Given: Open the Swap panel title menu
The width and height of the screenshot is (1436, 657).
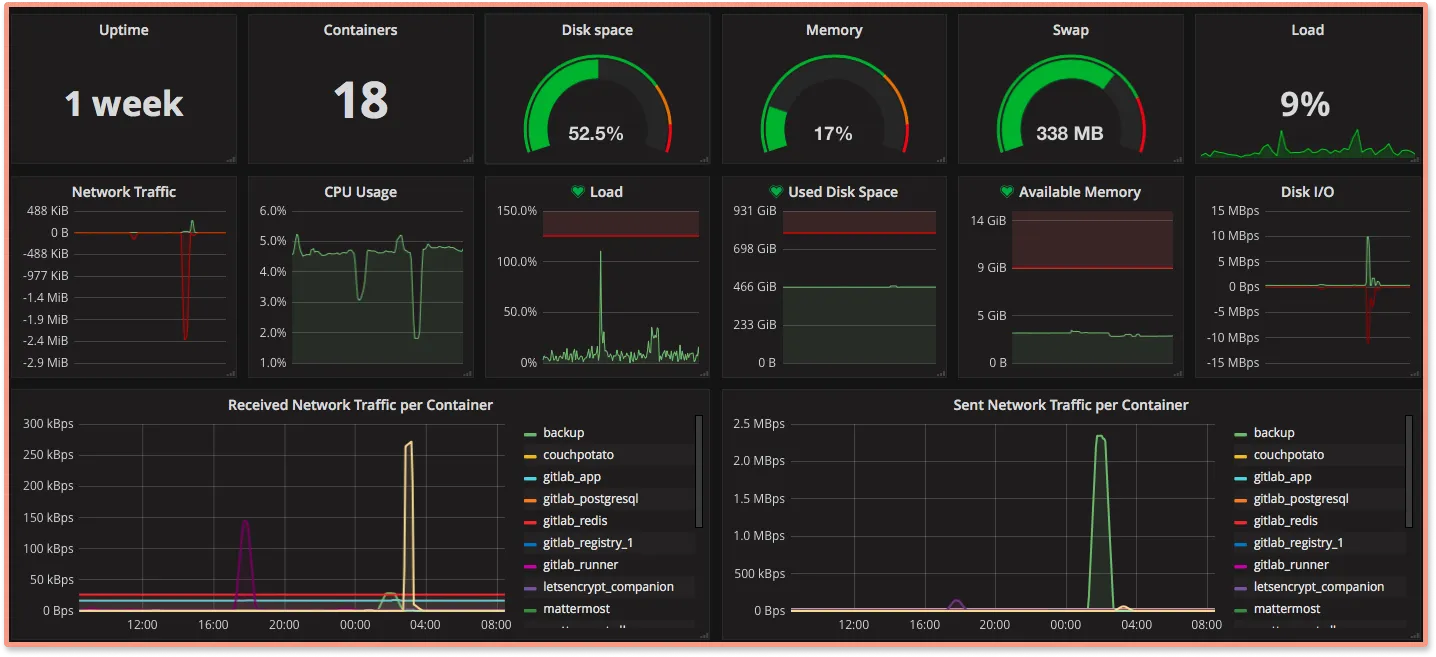Looking at the screenshot, I should click(1070, 30).
